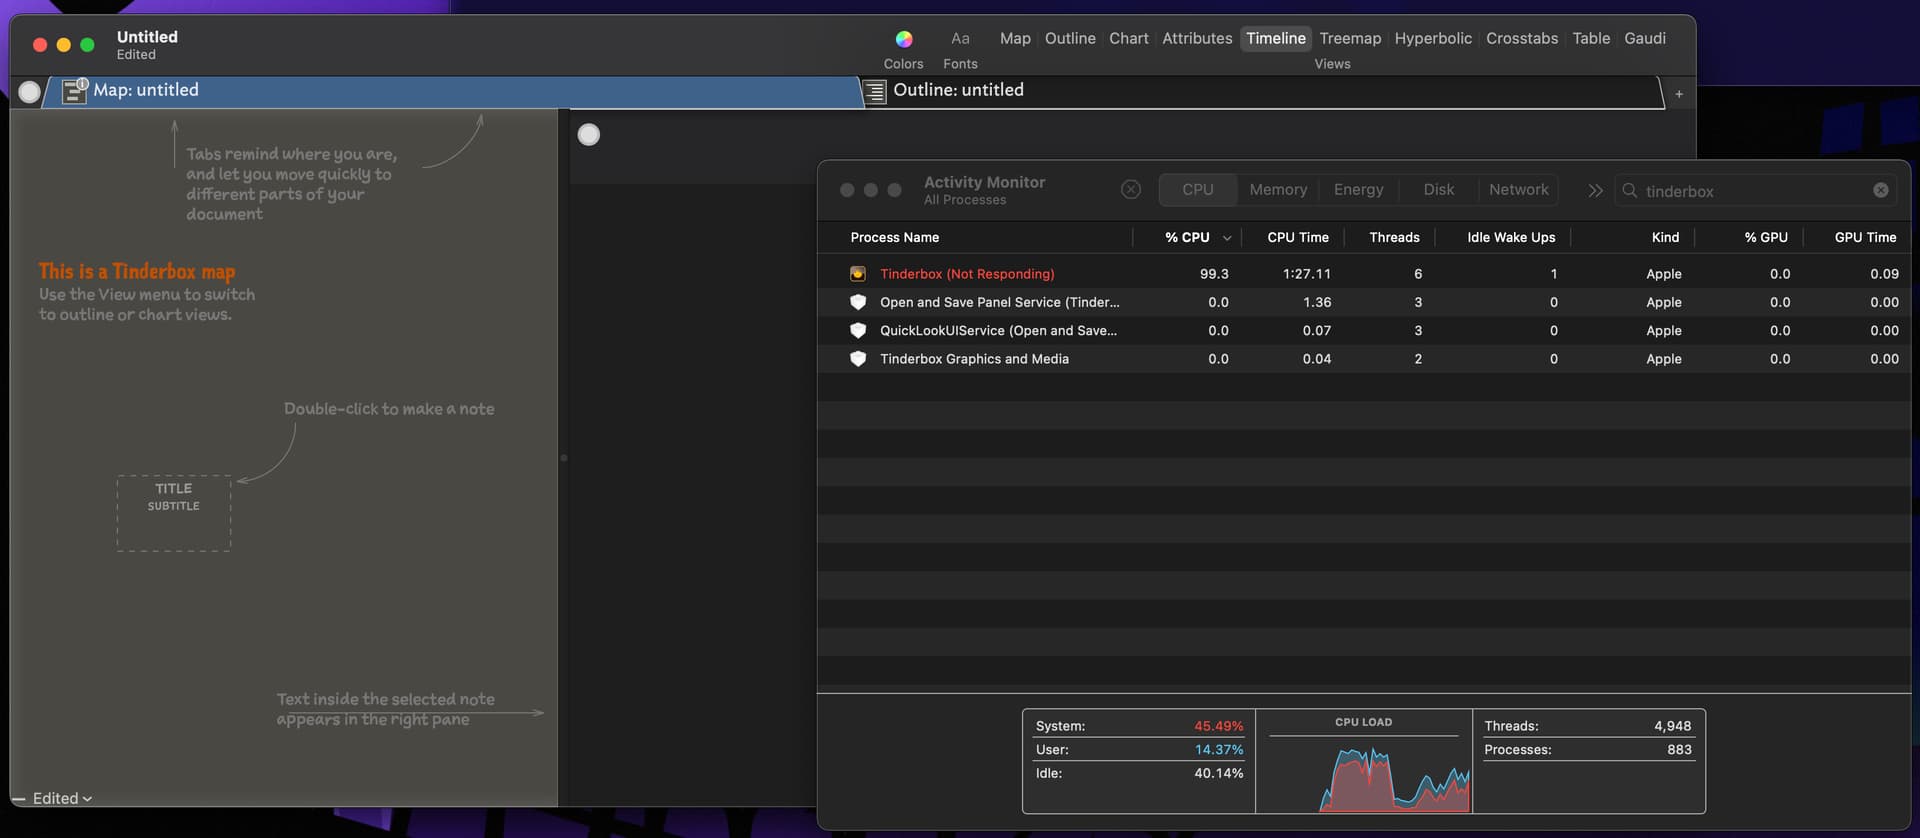Image resolution: width=1920 pixels, height=838 pixels.
Task: Sort by GPU Time column header
Action: coord(1865,237)
